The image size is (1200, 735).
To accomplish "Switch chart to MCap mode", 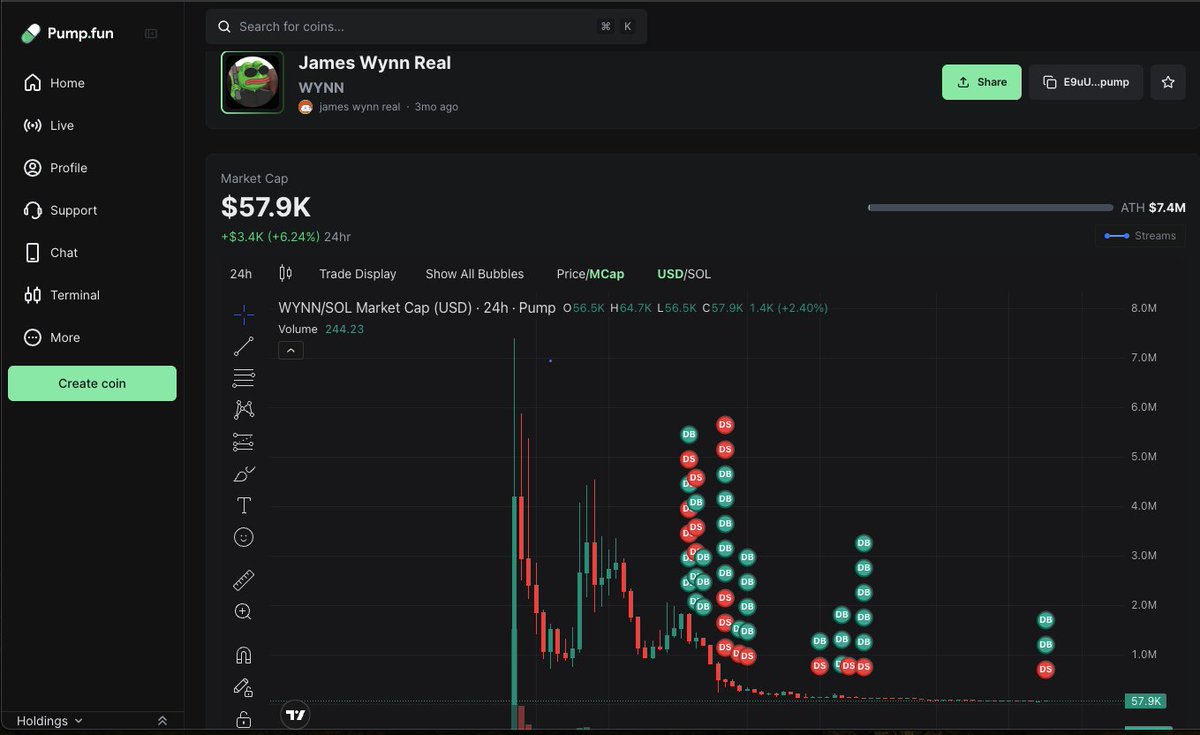I will click(x=607, y=274).
